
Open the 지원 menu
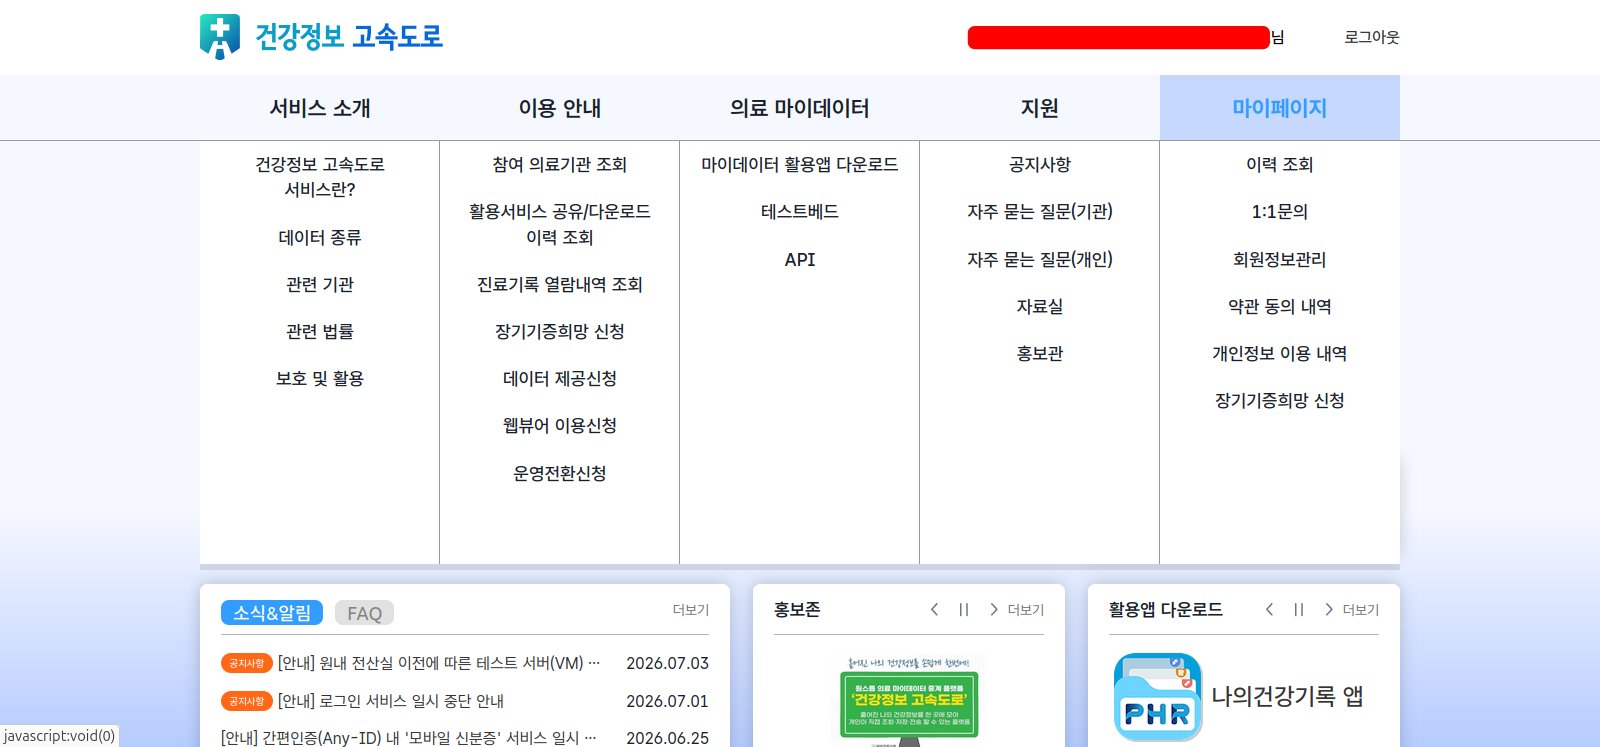1040,108
